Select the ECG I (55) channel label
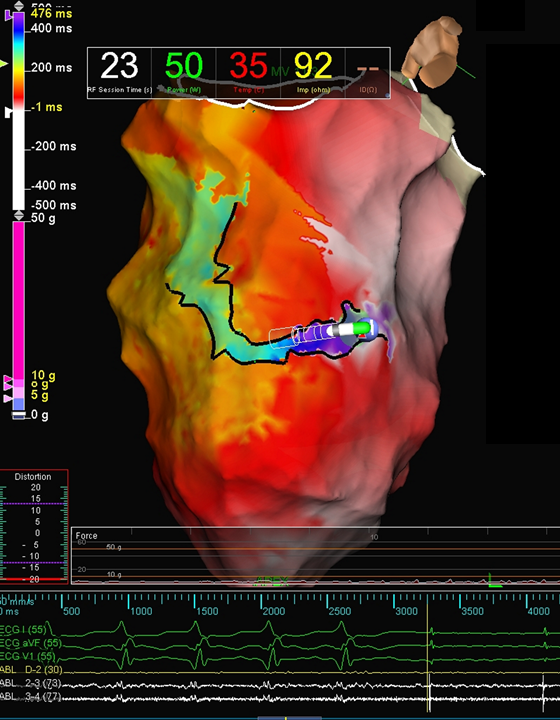Screen dimensions: 560x720 tap(25, 630)
